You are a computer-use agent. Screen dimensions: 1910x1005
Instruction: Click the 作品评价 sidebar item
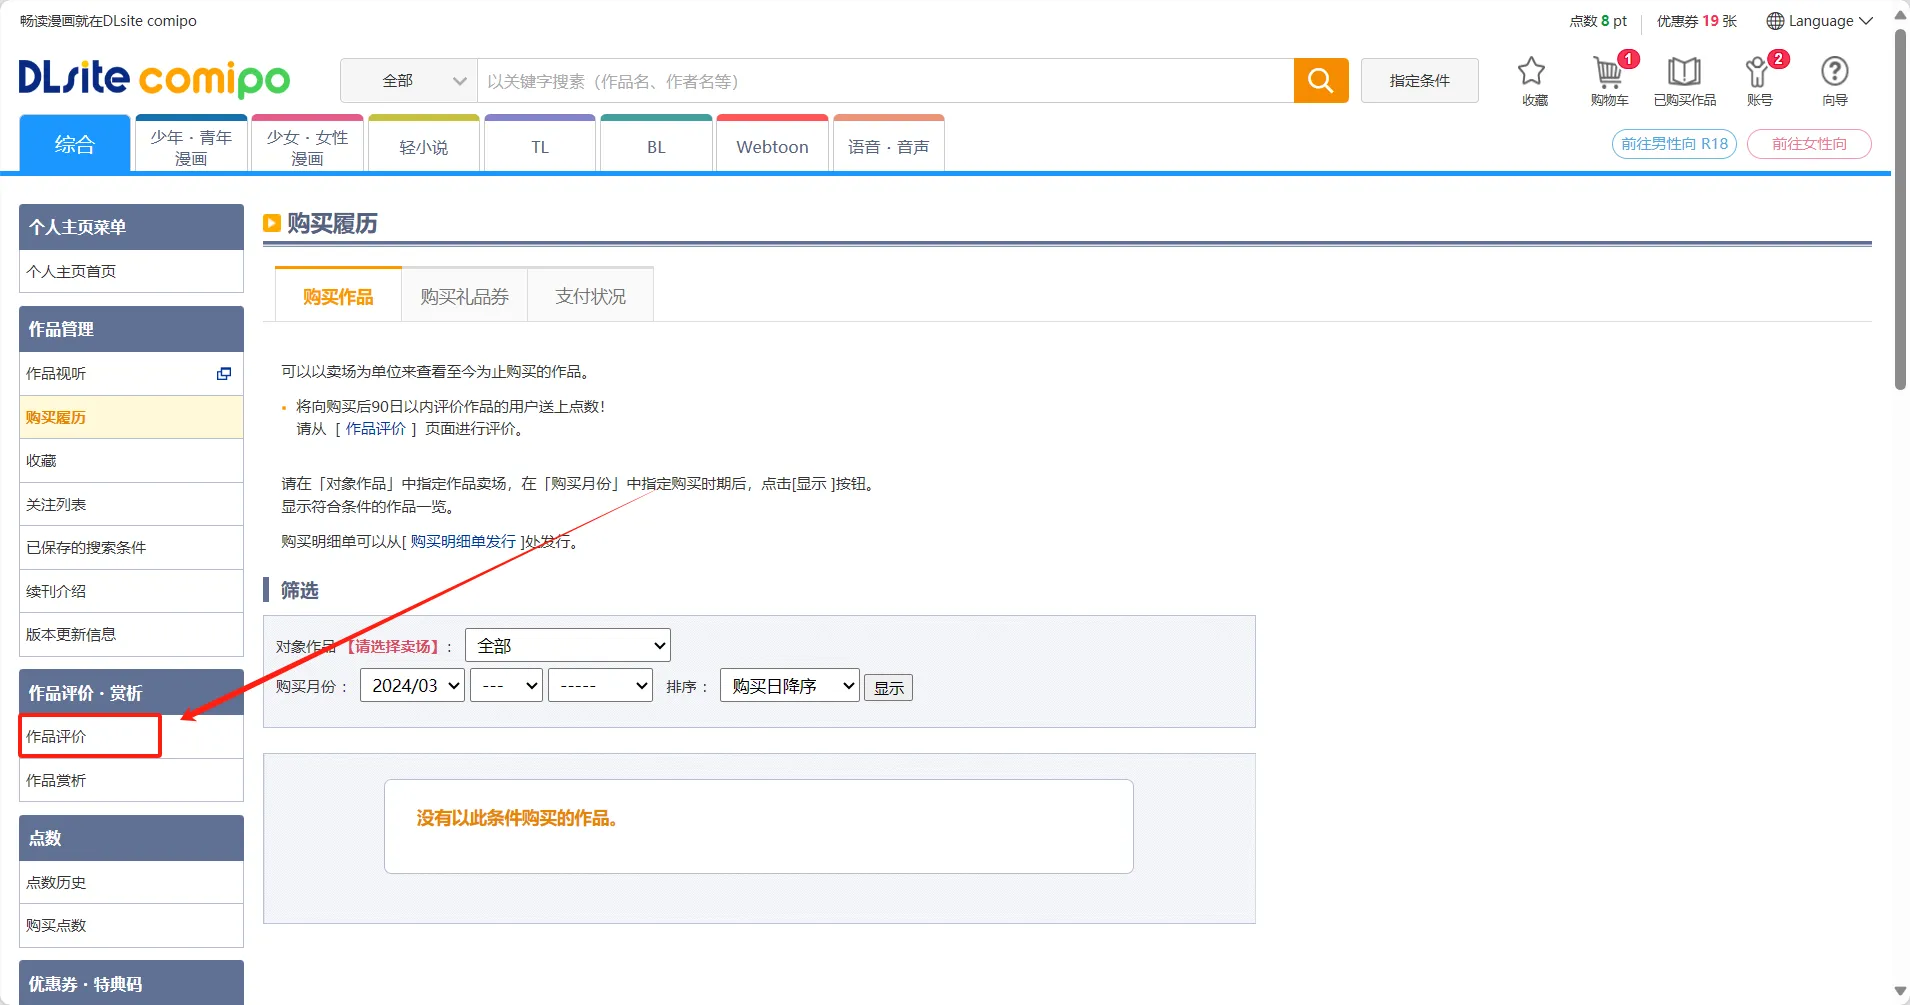57,737
